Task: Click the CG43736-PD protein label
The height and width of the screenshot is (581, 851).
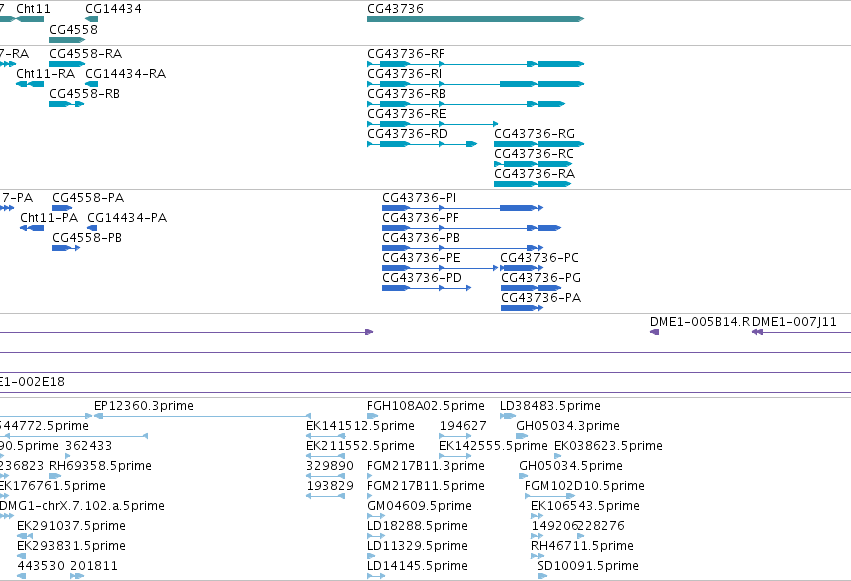Action: [422, 278]
